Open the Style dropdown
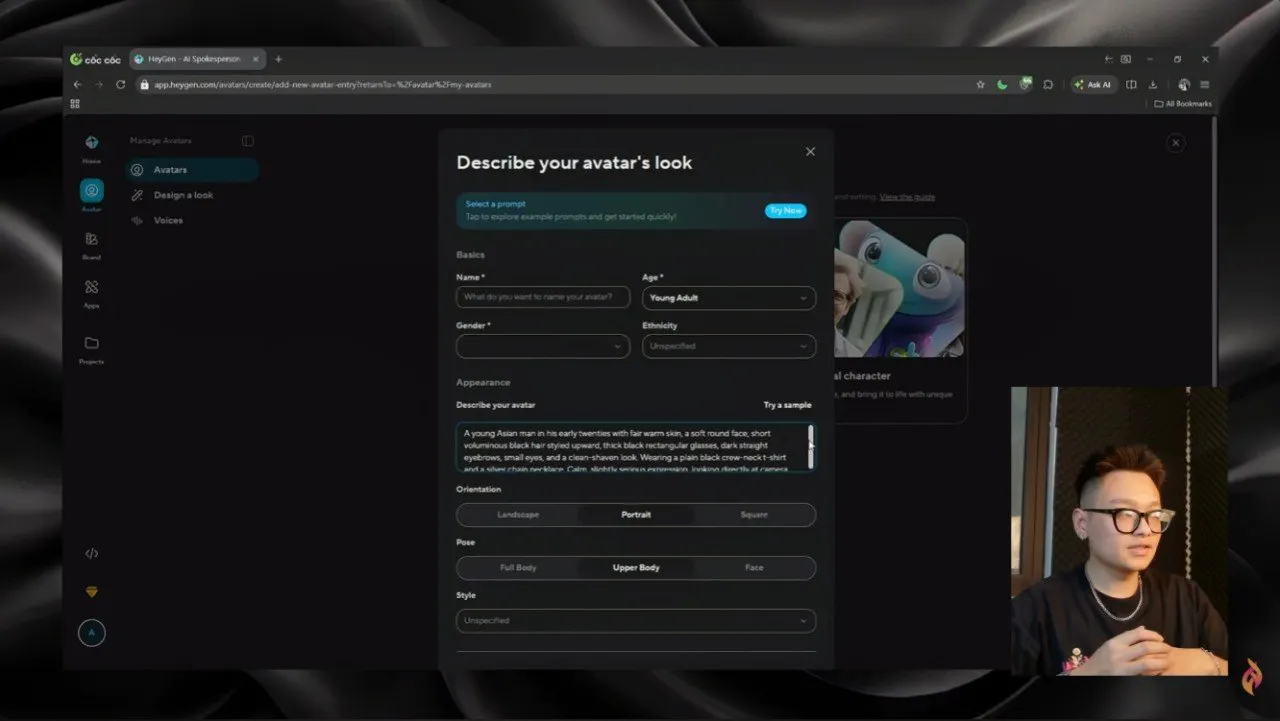Screen dimensions: 1280x721 636,621
